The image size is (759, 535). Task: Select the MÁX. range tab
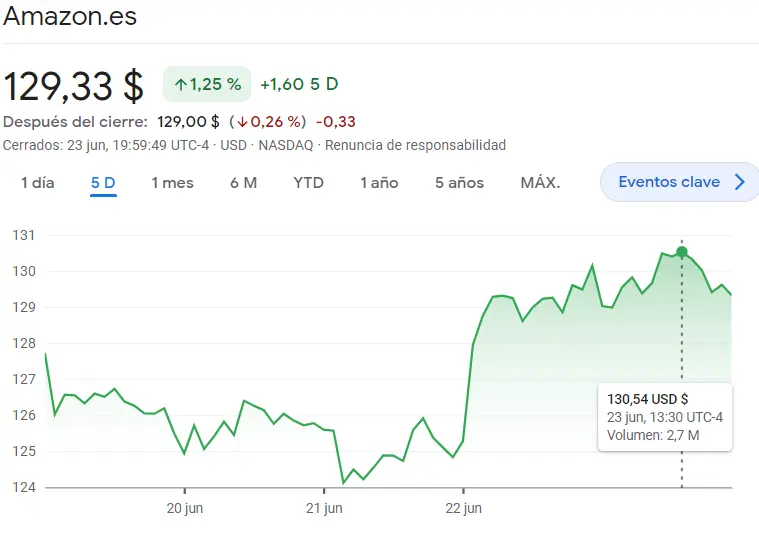coord(540,183)
